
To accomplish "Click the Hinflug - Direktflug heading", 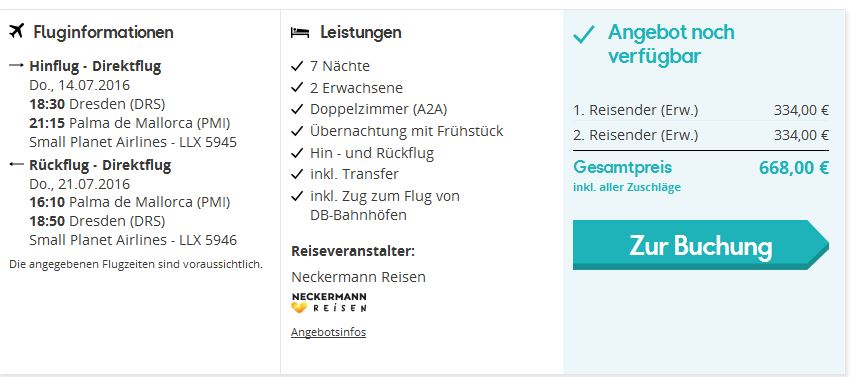I will coord(95,67).
